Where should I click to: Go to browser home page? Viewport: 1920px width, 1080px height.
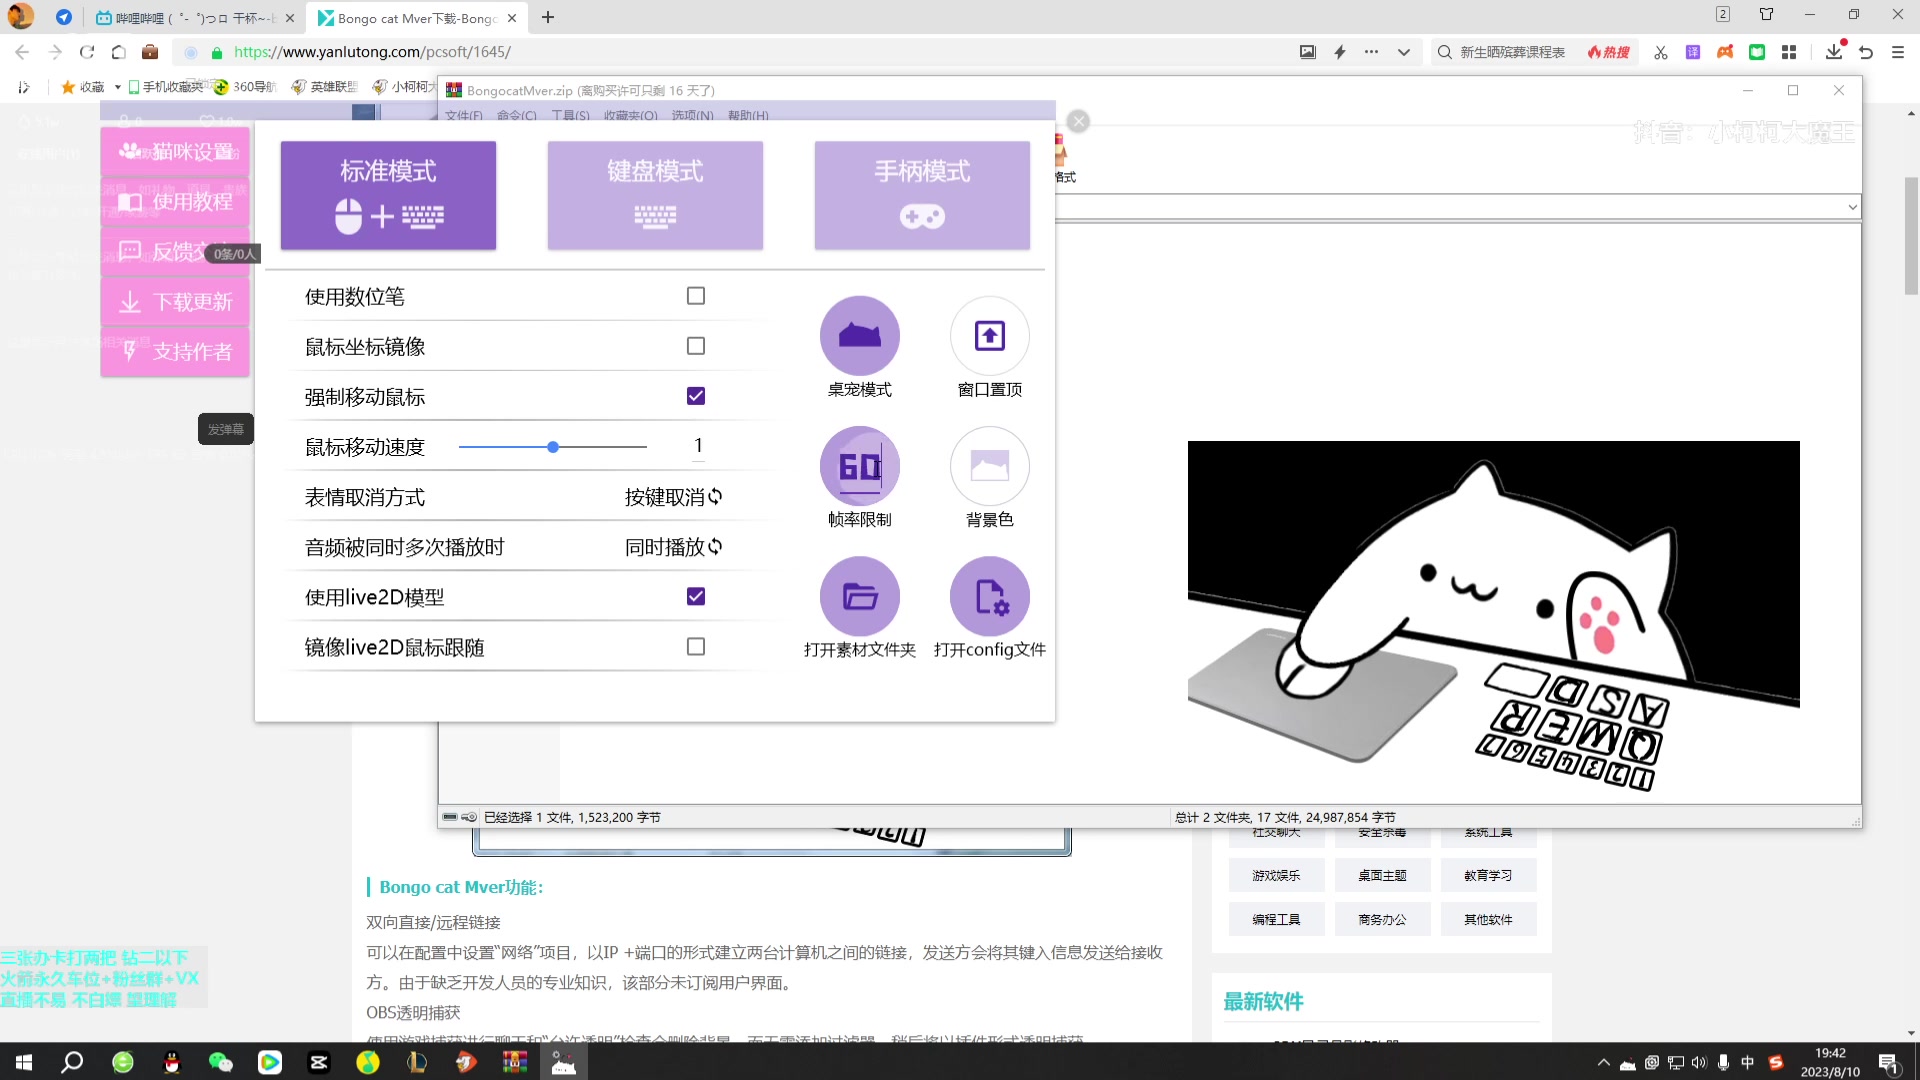tap(118, 52)
